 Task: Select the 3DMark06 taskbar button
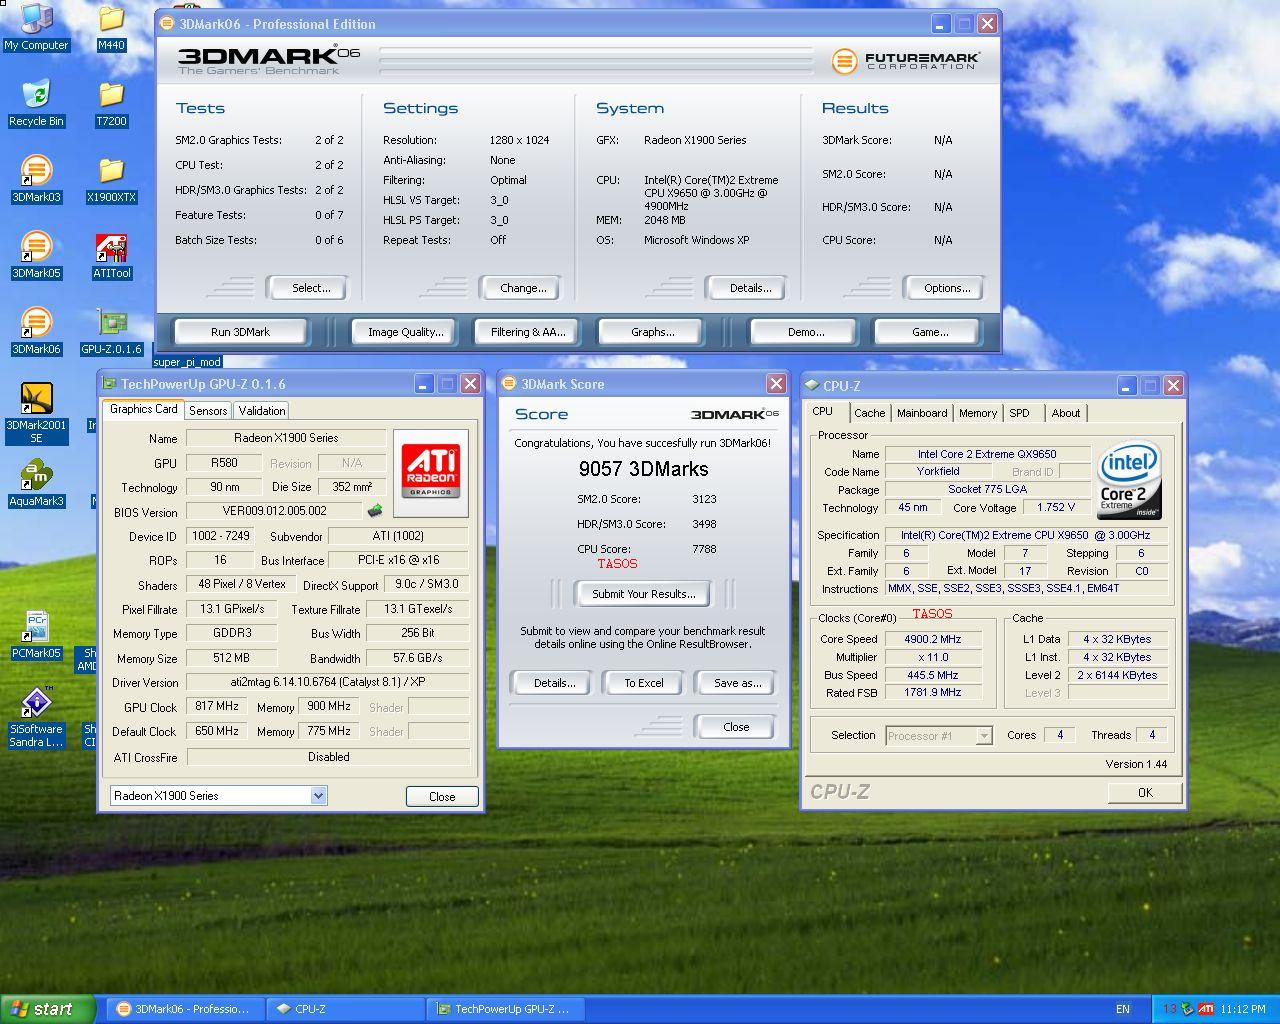(x=187, y=1009)
